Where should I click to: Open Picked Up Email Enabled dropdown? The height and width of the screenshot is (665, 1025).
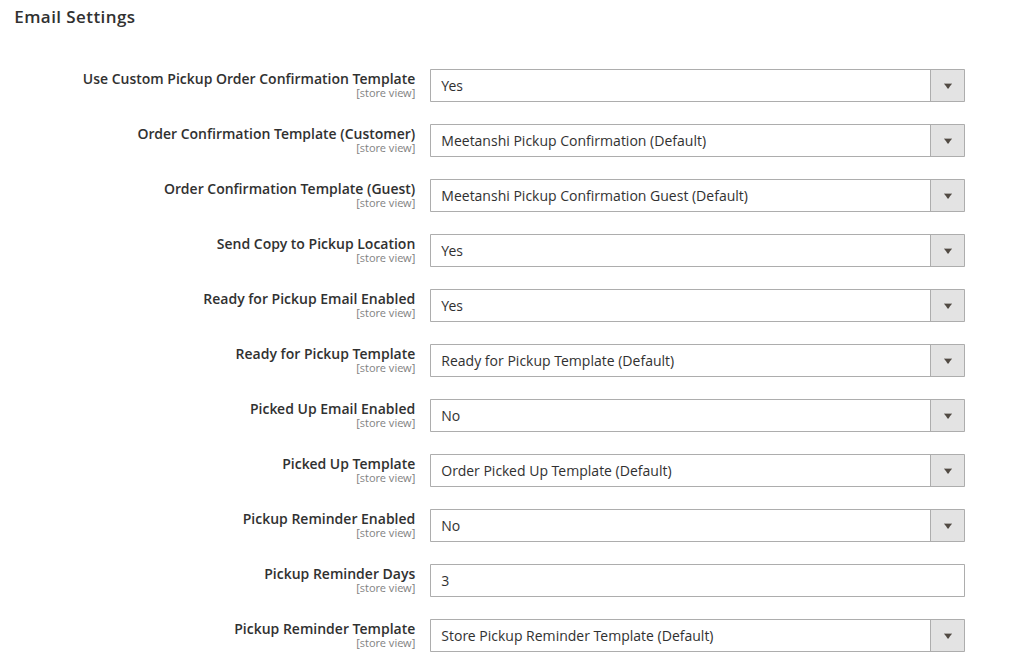click(697, 415)
